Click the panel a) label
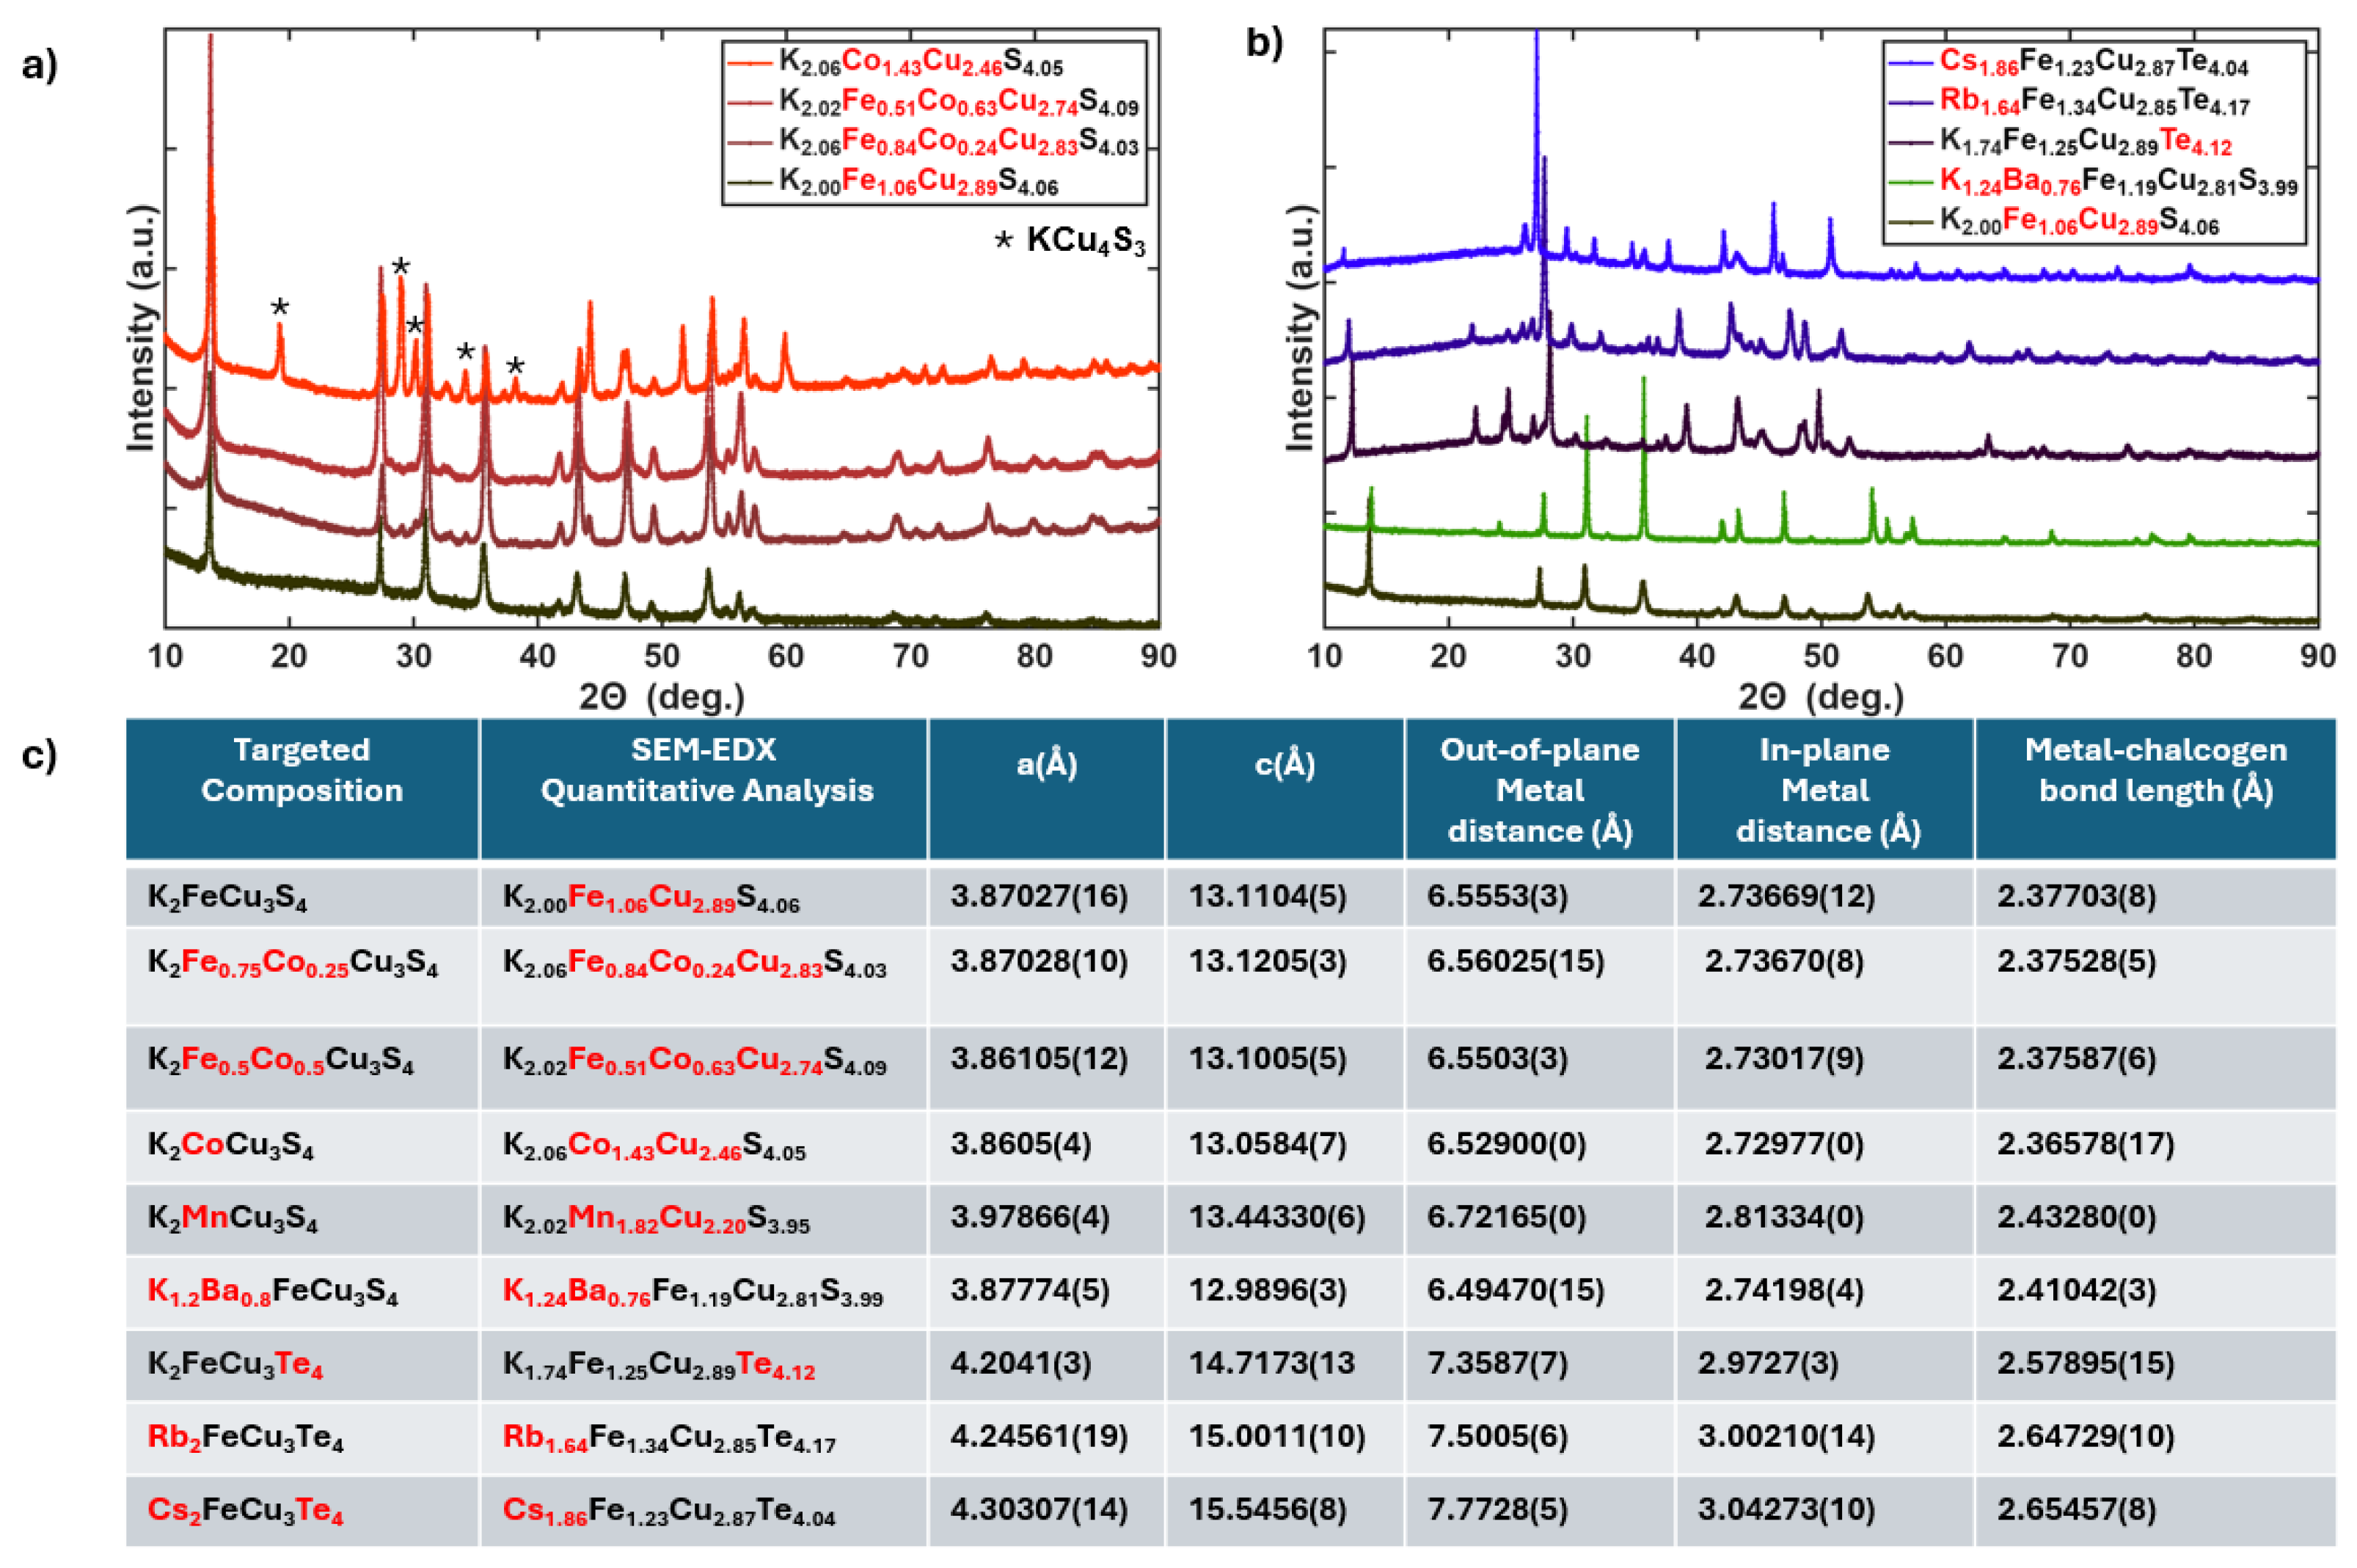Screen dimensions: 2357x1568 tap(40, 66)
